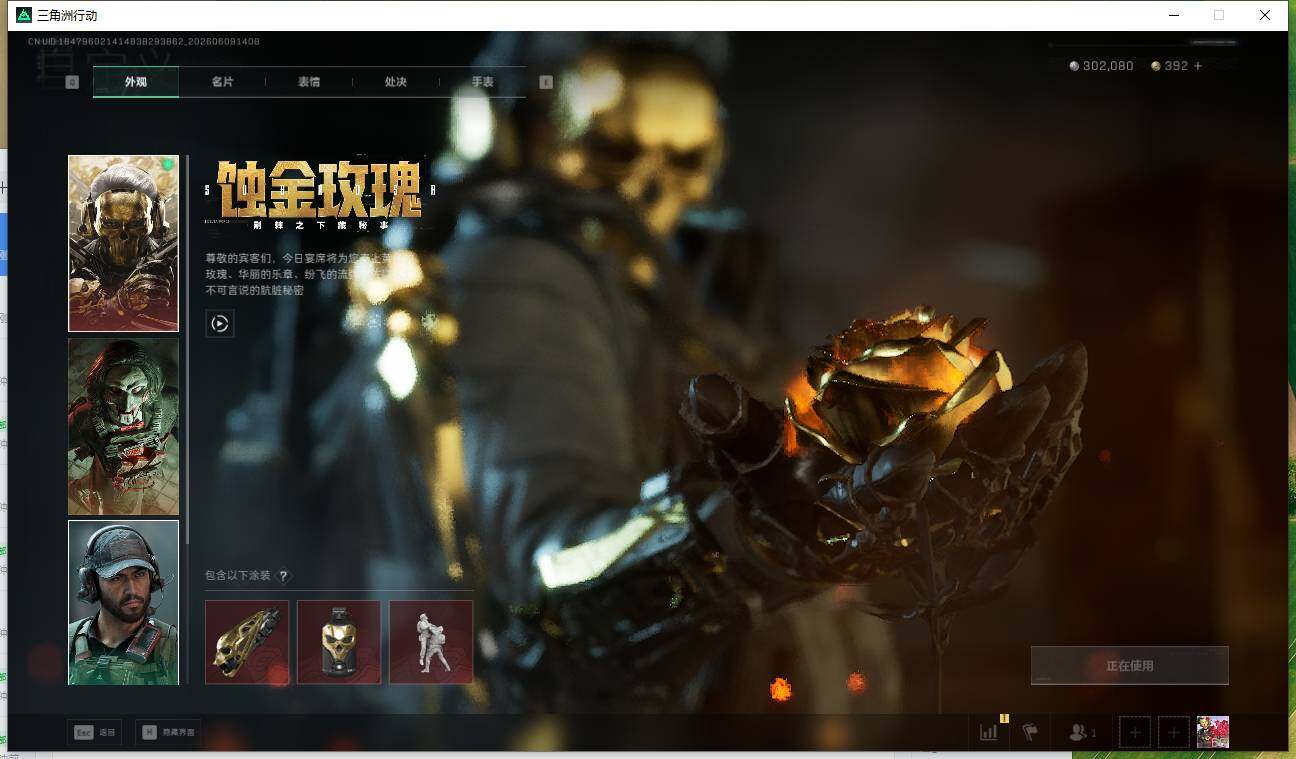This screenshot has height=759, width=1296.
Task: Click the 包含以下涂装 label
Action: tap(237, 576)
